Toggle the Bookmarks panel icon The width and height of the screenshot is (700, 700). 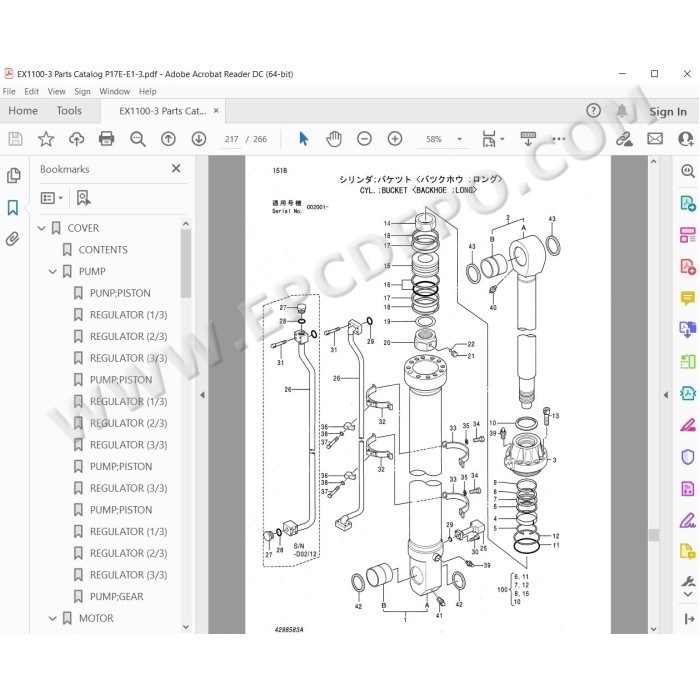point(13,208)
